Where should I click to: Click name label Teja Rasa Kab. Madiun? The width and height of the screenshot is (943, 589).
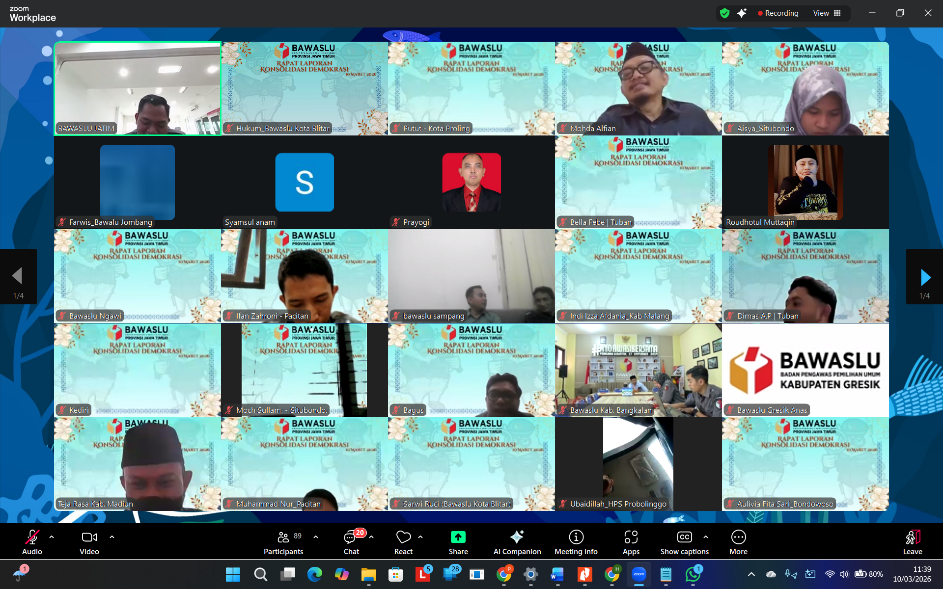click(95, 504)
